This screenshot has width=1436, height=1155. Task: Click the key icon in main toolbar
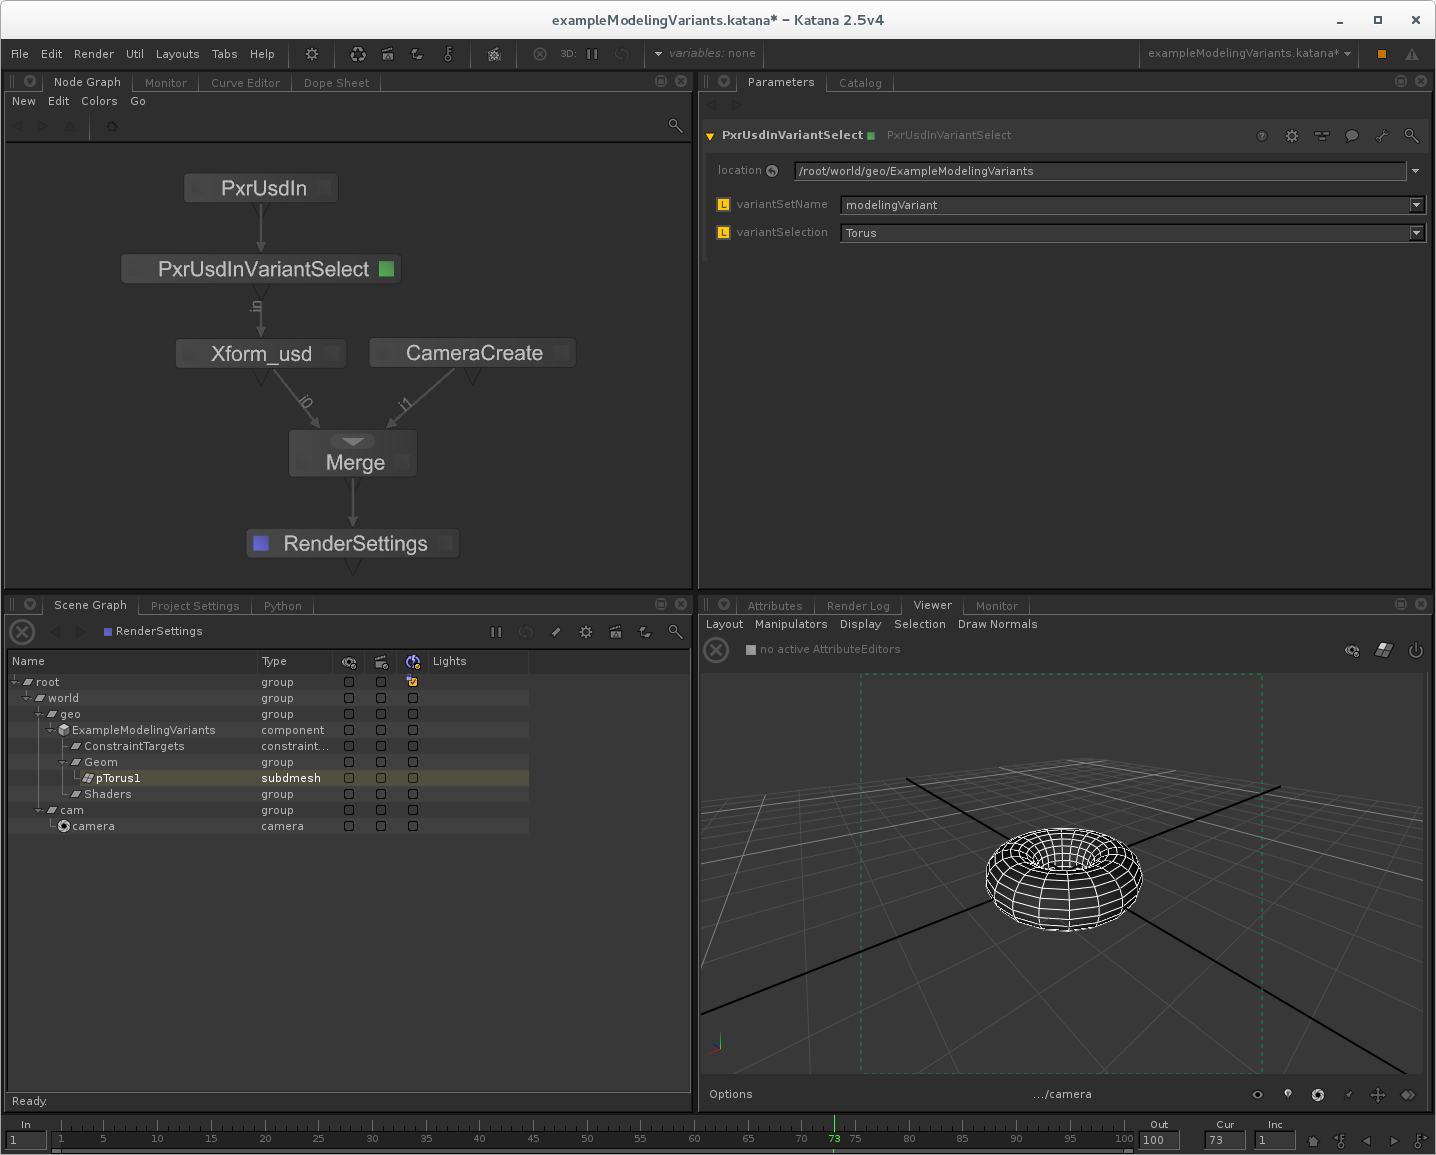coord(448,54)
